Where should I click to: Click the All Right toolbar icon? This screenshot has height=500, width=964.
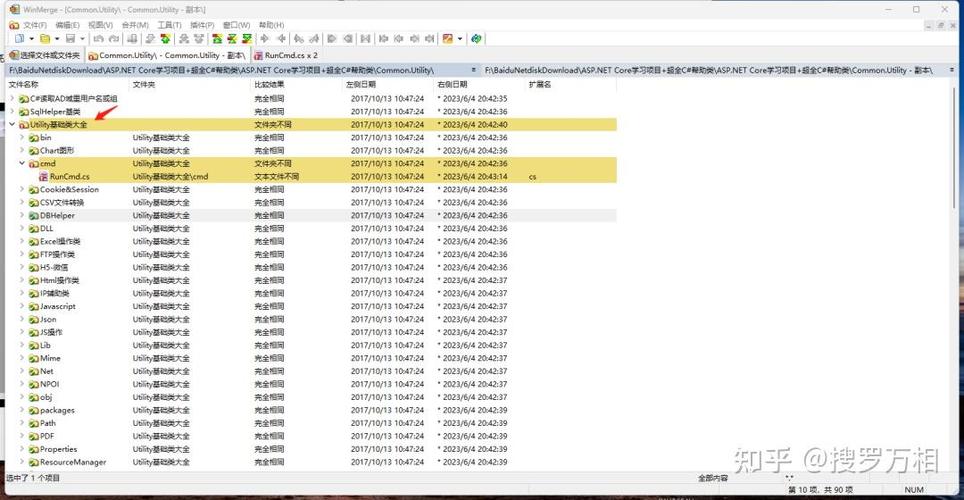click(x=332, y=39)
